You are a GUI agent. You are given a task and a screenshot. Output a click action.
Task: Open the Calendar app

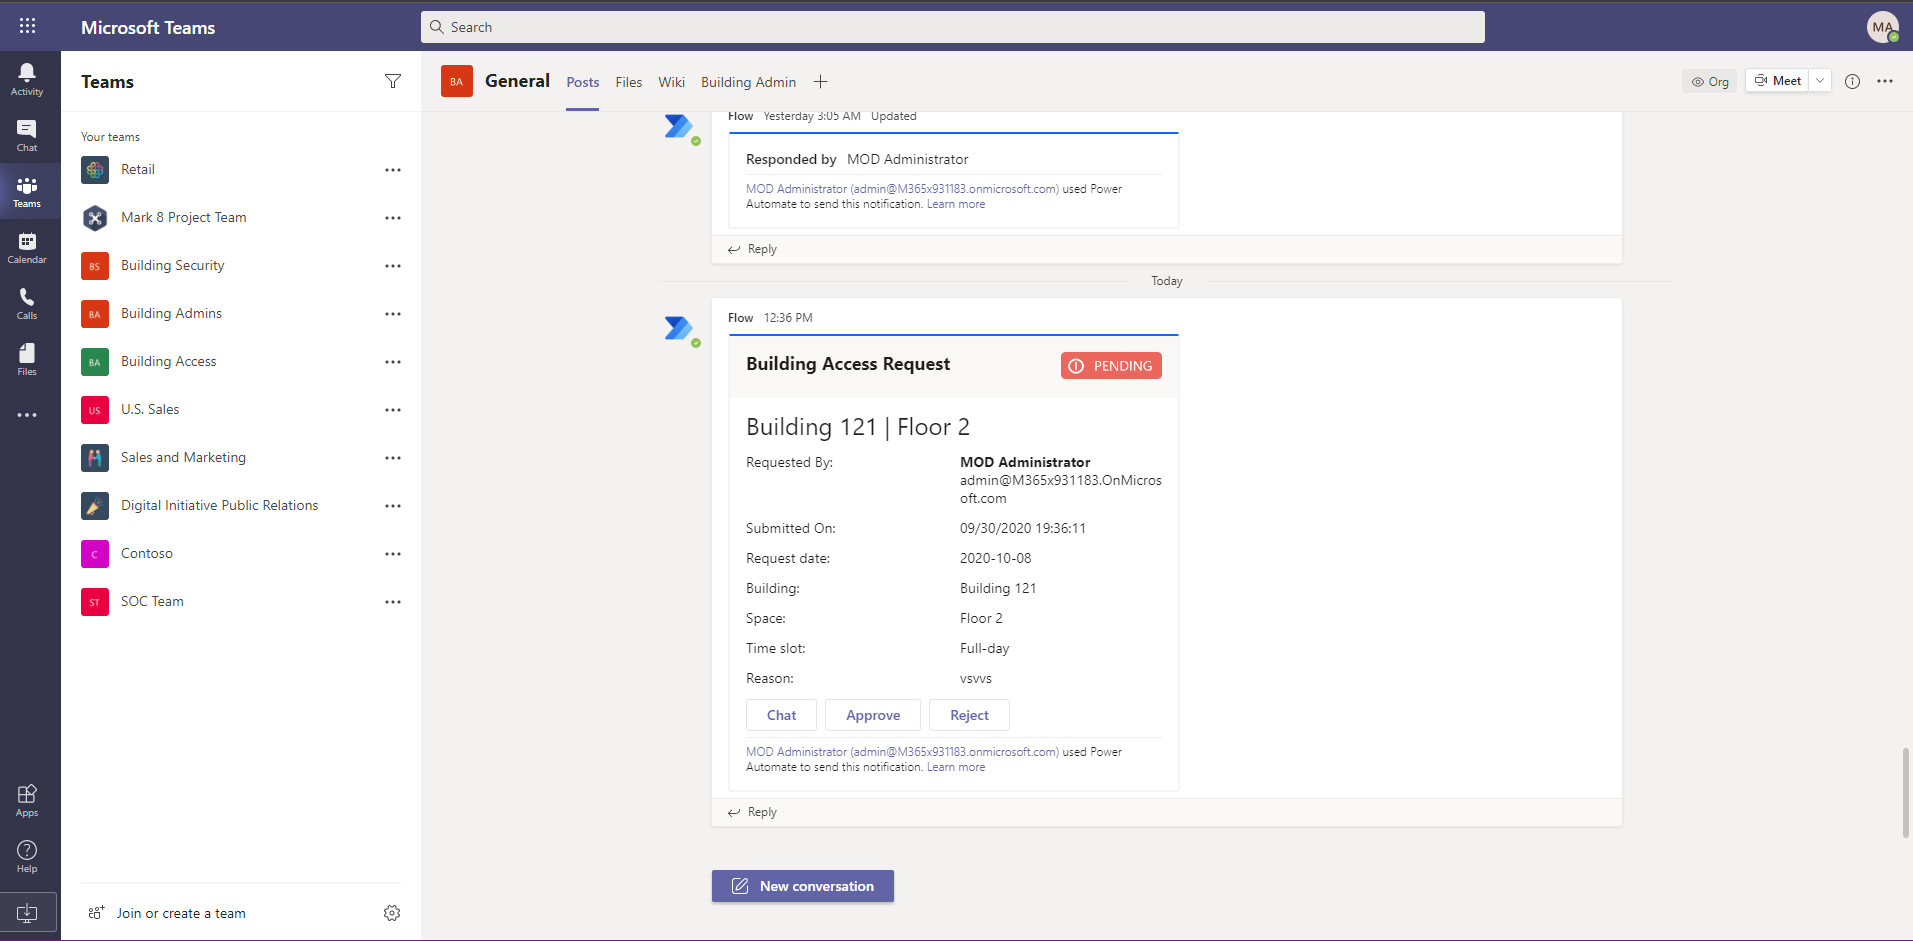(27, 247)
